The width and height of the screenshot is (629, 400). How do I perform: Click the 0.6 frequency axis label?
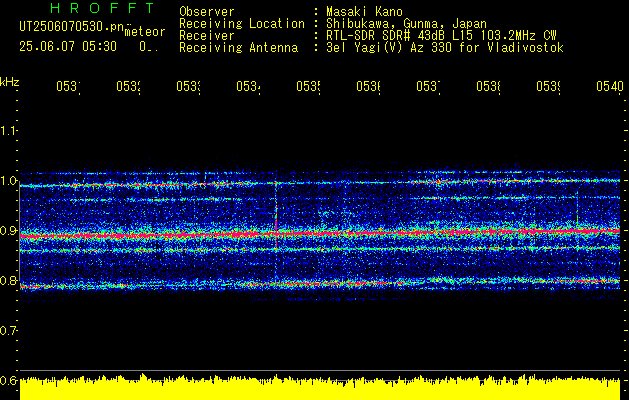[x=8, y=380]
